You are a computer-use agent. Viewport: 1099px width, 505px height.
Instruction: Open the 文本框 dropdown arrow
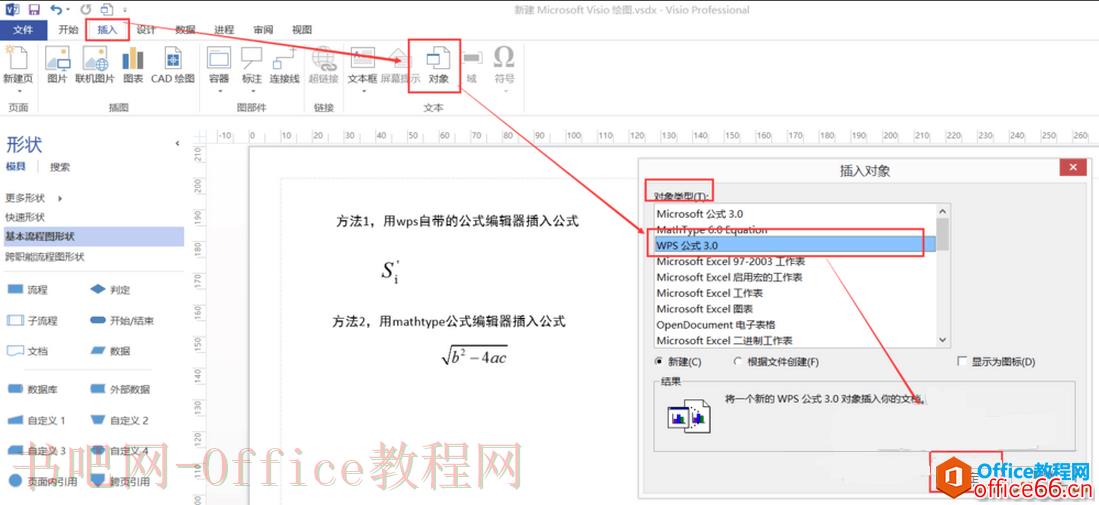click(x=363, y=90)
